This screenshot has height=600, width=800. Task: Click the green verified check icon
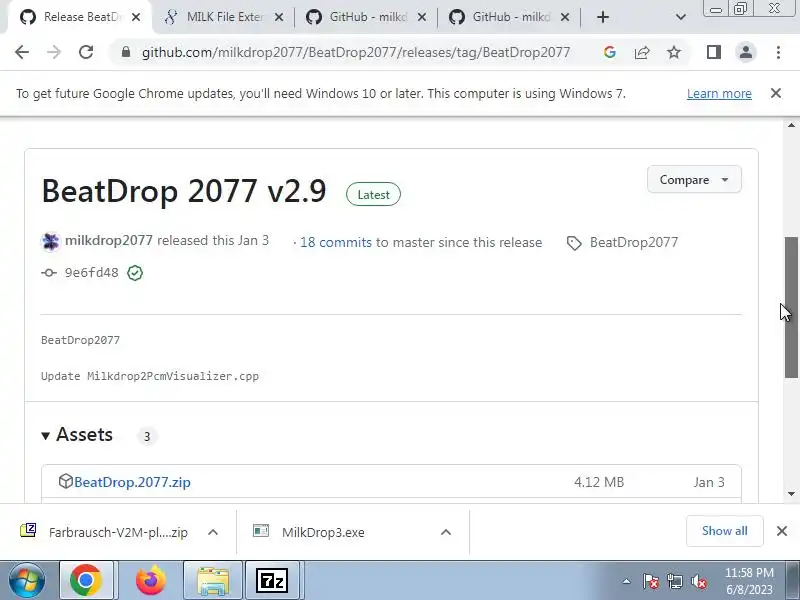[x=135, y=273]
